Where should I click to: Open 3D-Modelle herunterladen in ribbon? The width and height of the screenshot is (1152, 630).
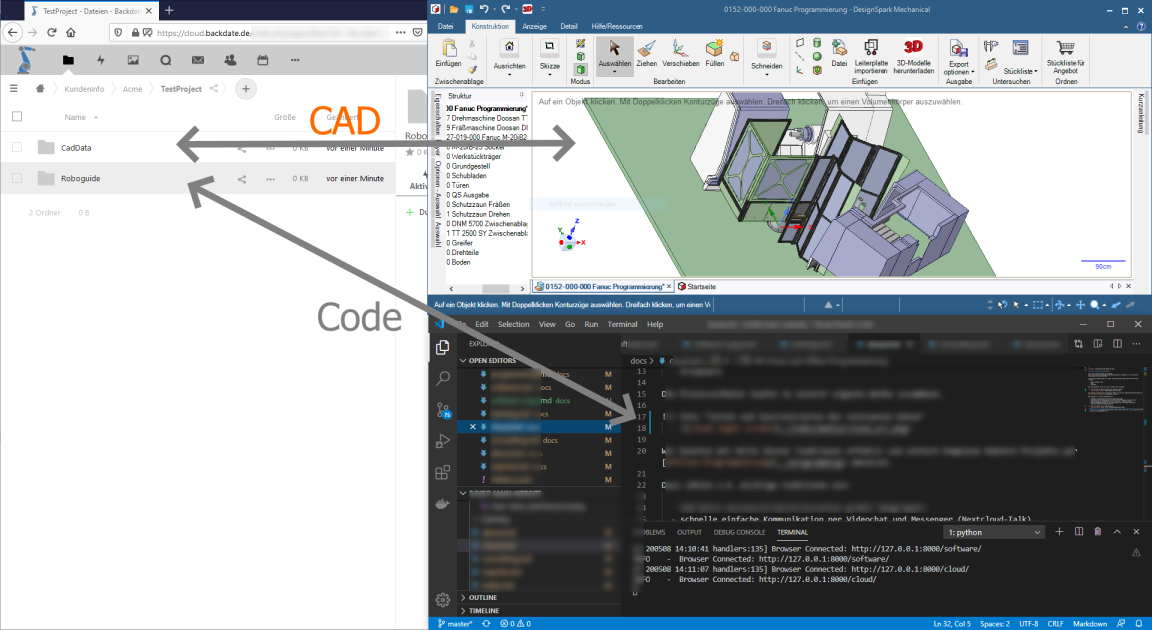coord(913,56)
